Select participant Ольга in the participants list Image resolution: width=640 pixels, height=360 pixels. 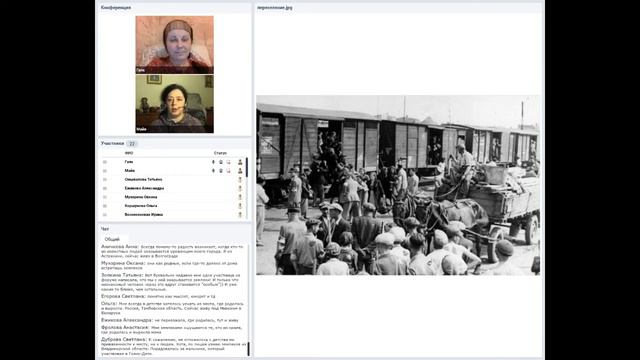tap(141, 206)
